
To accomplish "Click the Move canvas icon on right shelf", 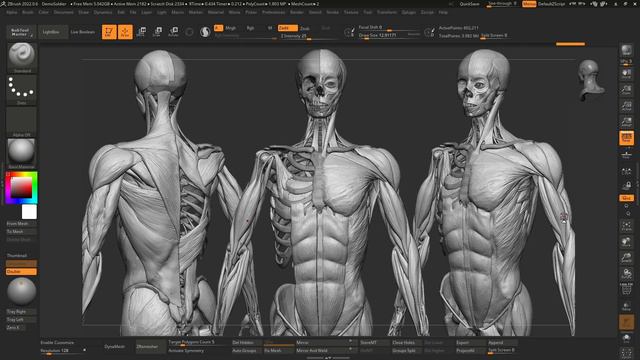I will [627, 242].
